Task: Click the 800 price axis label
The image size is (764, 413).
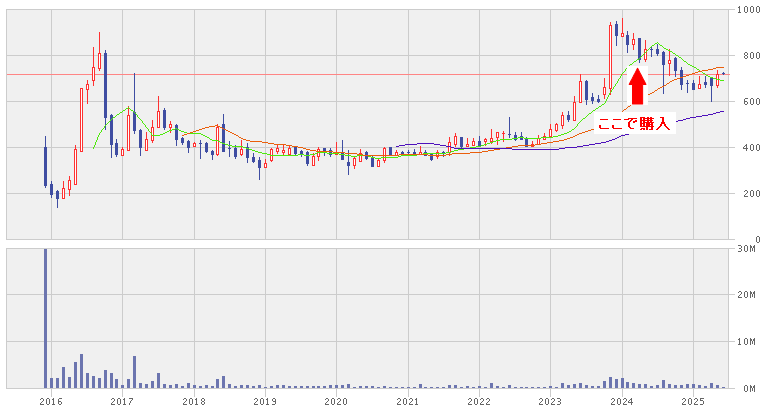Action: coord(751,56)
